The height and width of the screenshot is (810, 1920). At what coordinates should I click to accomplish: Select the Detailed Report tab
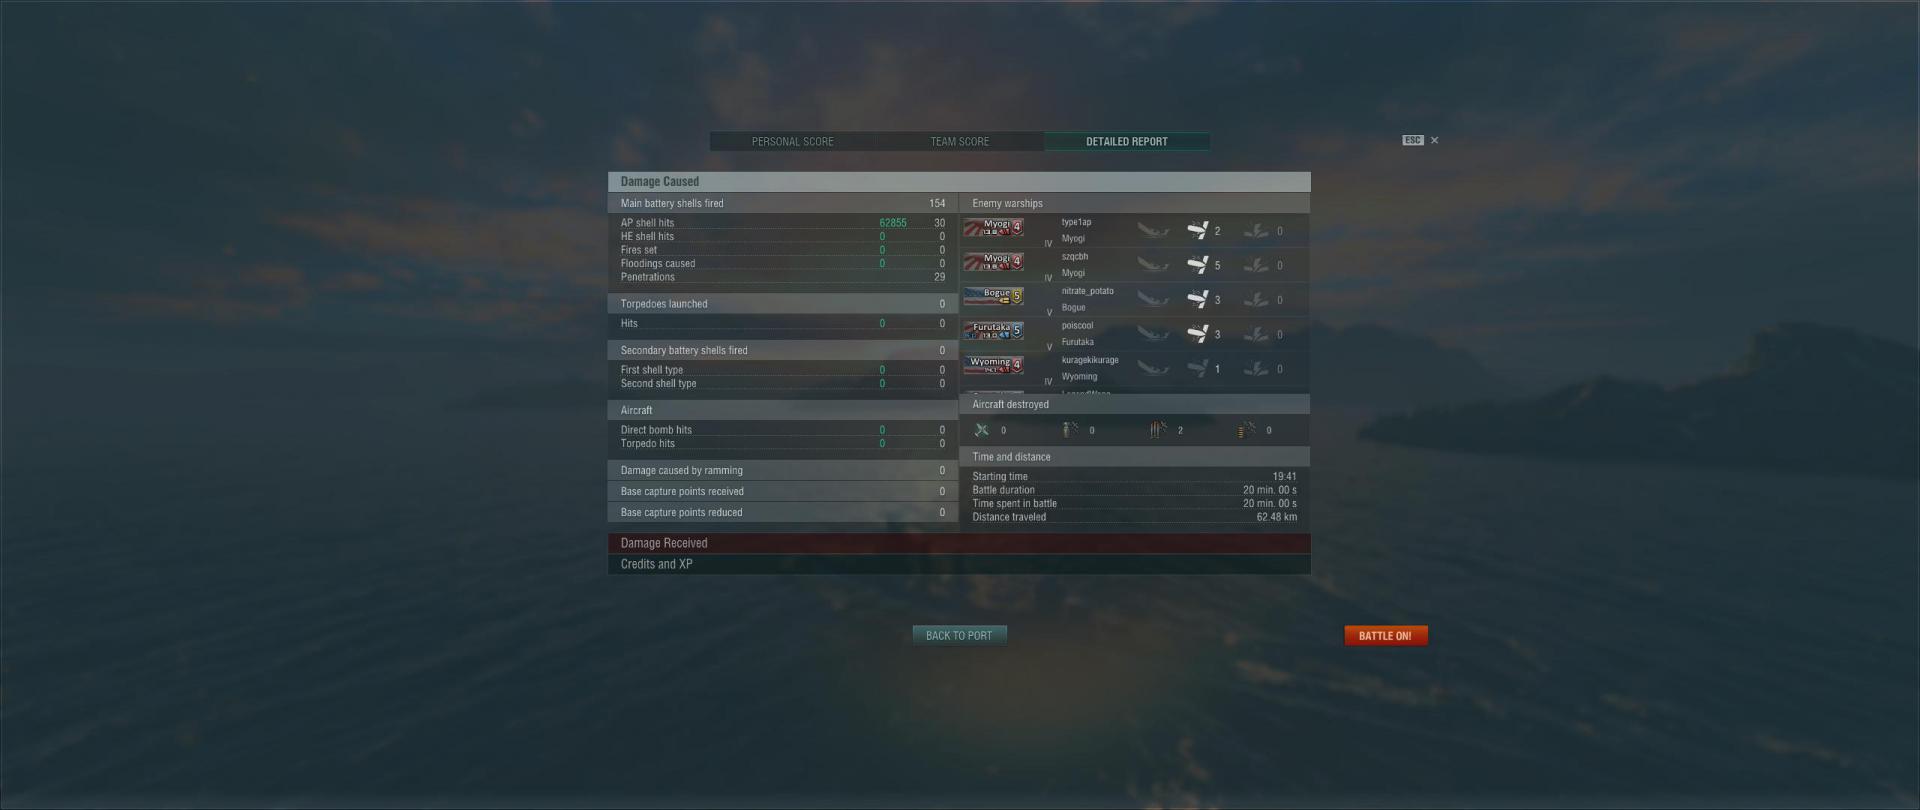[1127, 142]
